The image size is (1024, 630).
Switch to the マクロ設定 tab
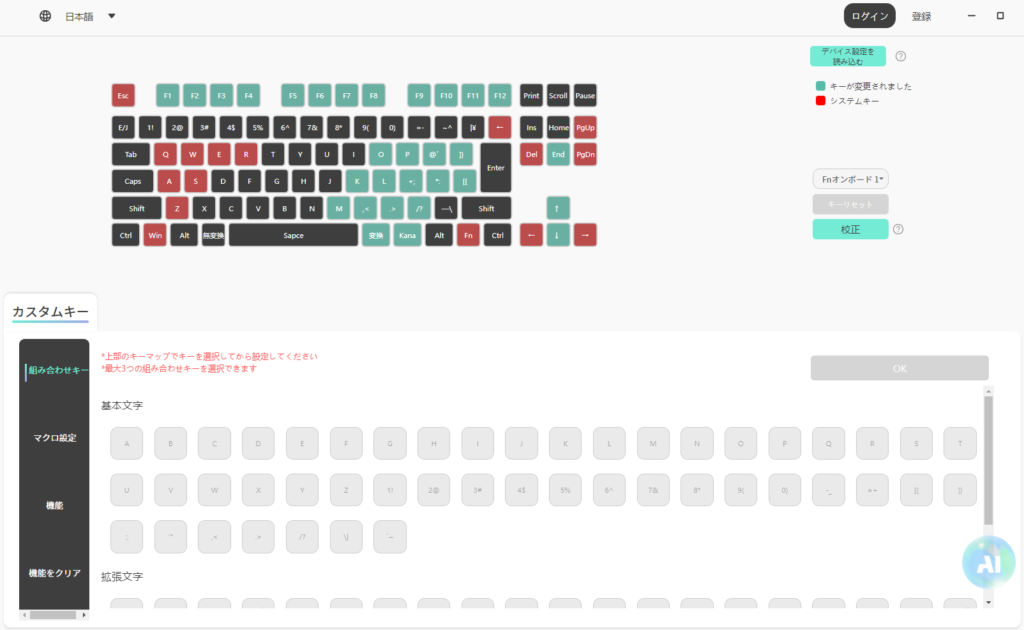coord(54,438)
